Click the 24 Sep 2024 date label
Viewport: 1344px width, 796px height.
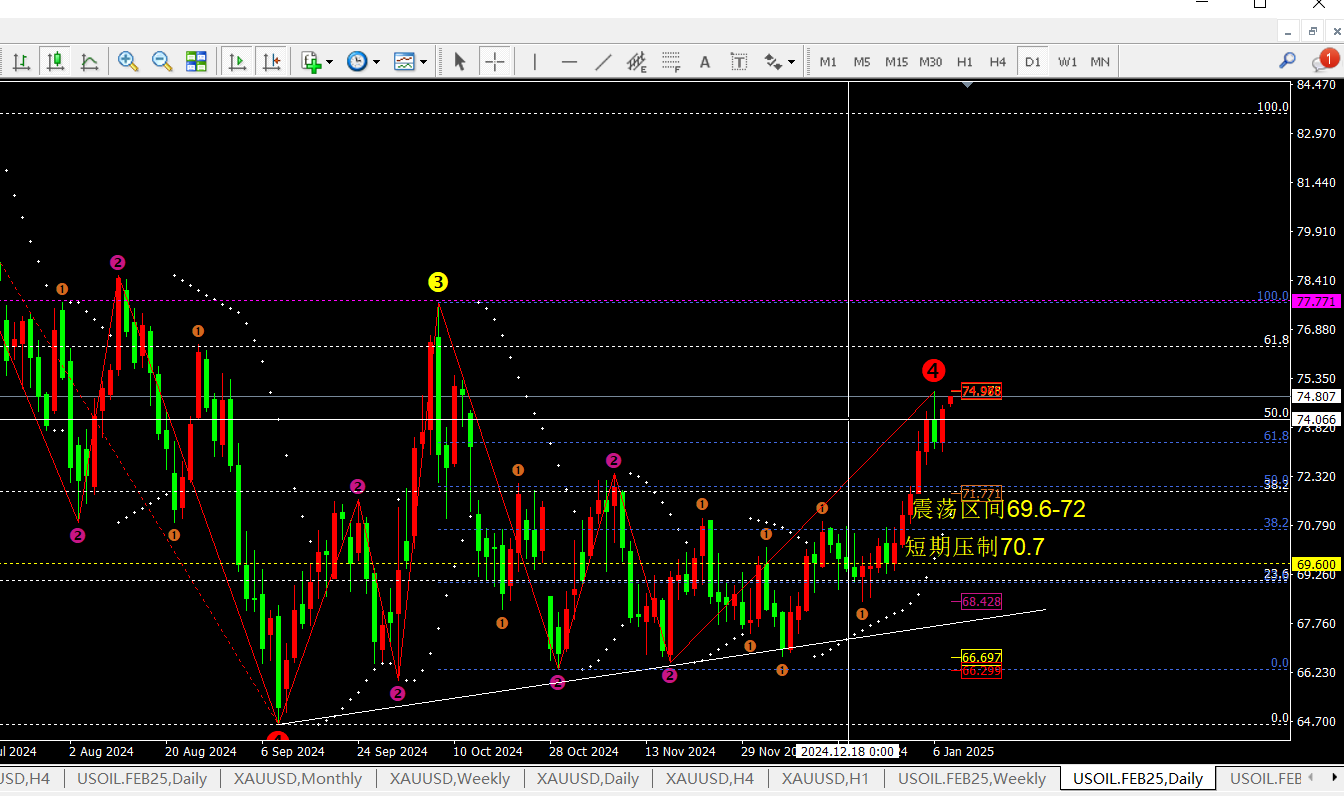pyautogui.click(x=392, y=751)
